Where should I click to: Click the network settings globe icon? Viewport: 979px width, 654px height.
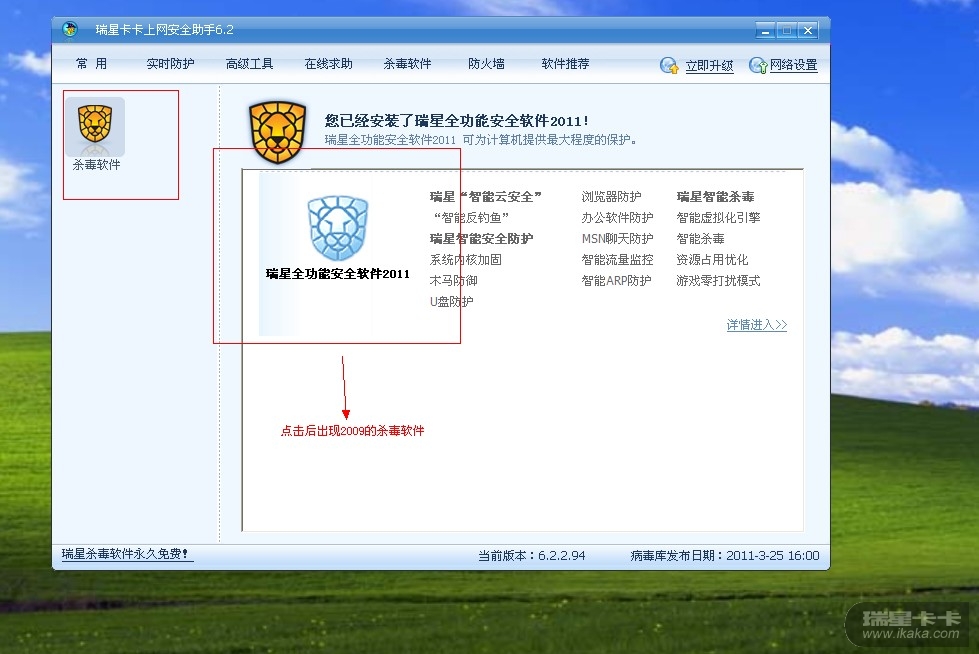pyautogui.click(x=758, y=65)
